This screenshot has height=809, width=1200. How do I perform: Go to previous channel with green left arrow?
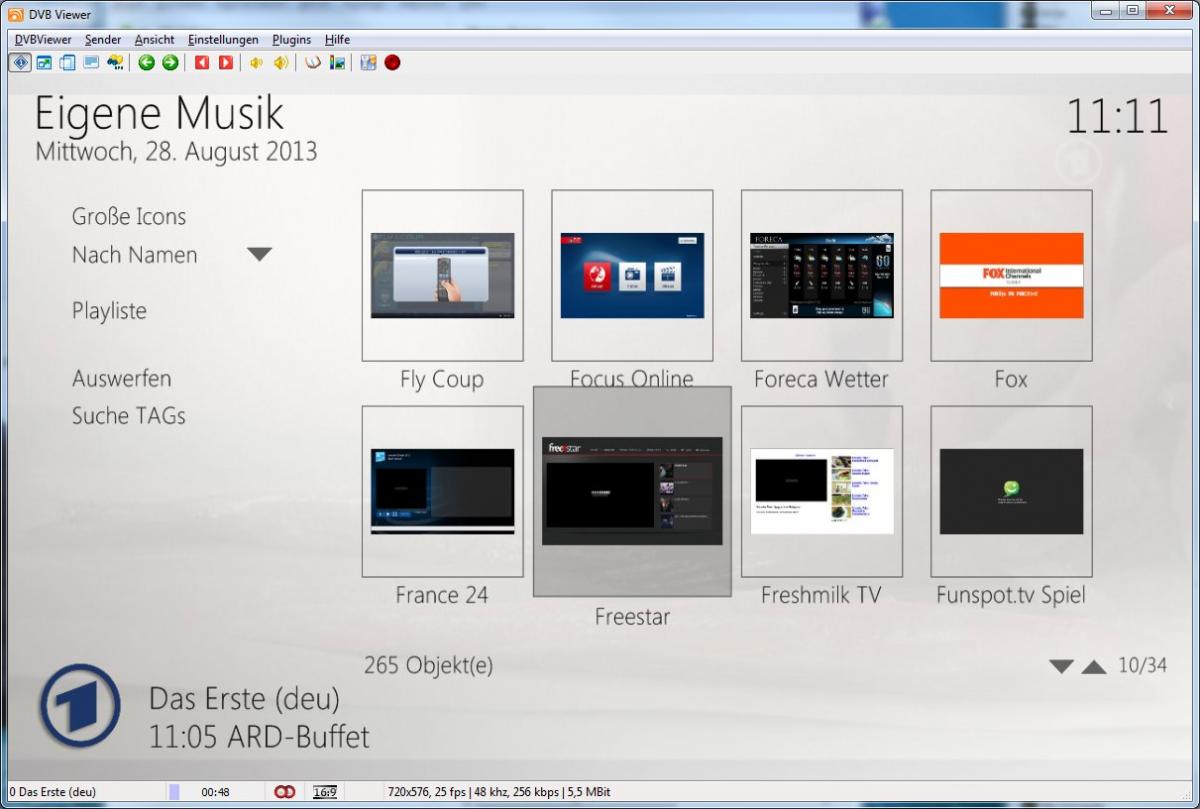pyautogui.click(x=147, y=62)
